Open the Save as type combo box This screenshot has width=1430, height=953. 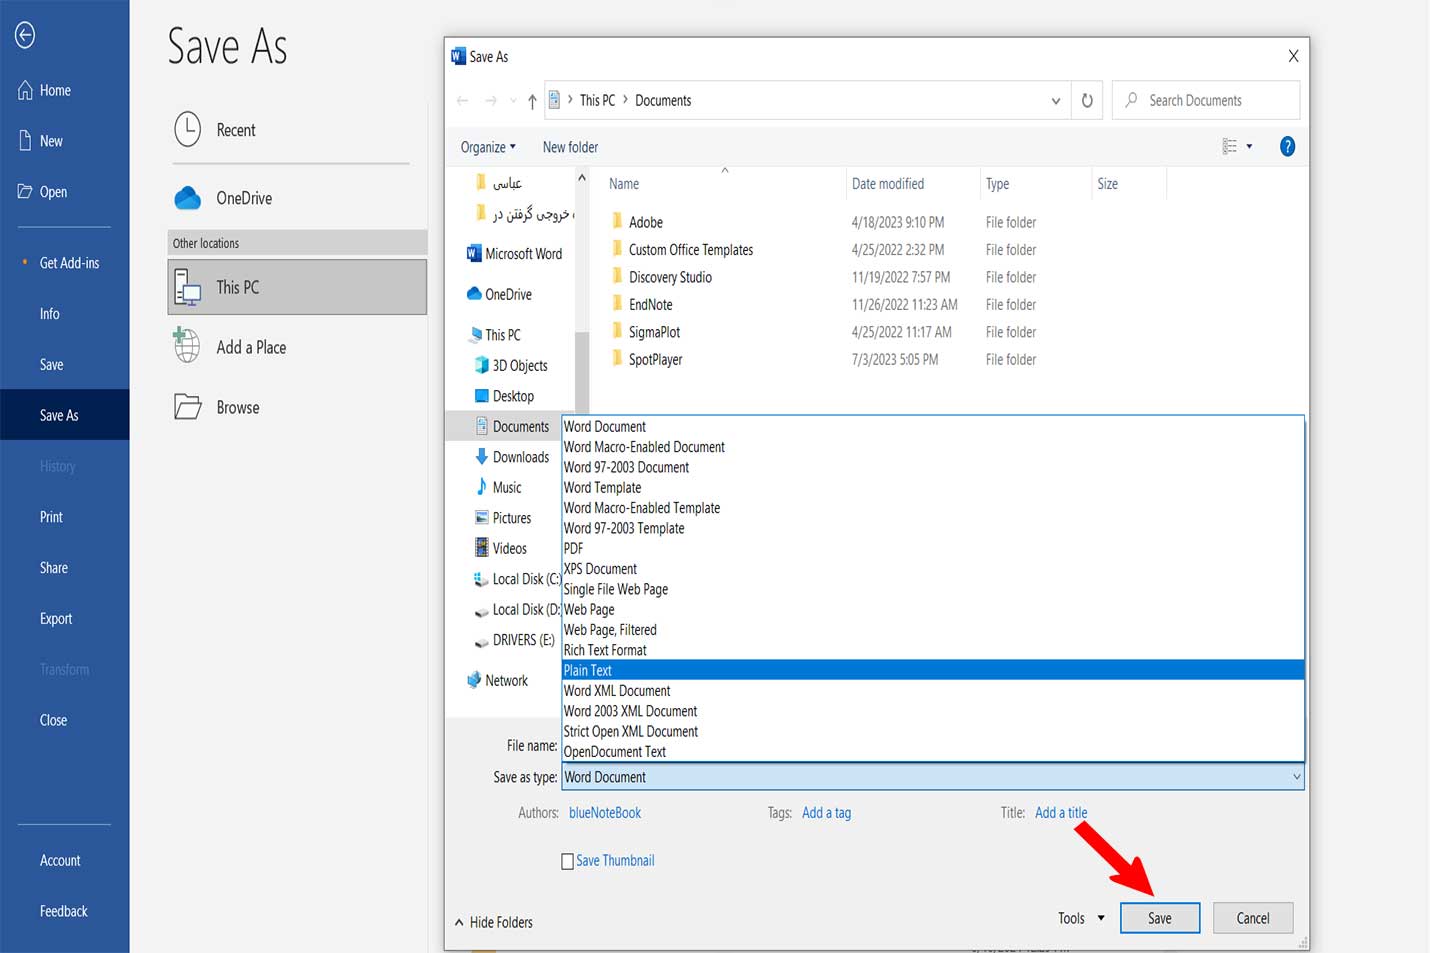click(933, 777)
